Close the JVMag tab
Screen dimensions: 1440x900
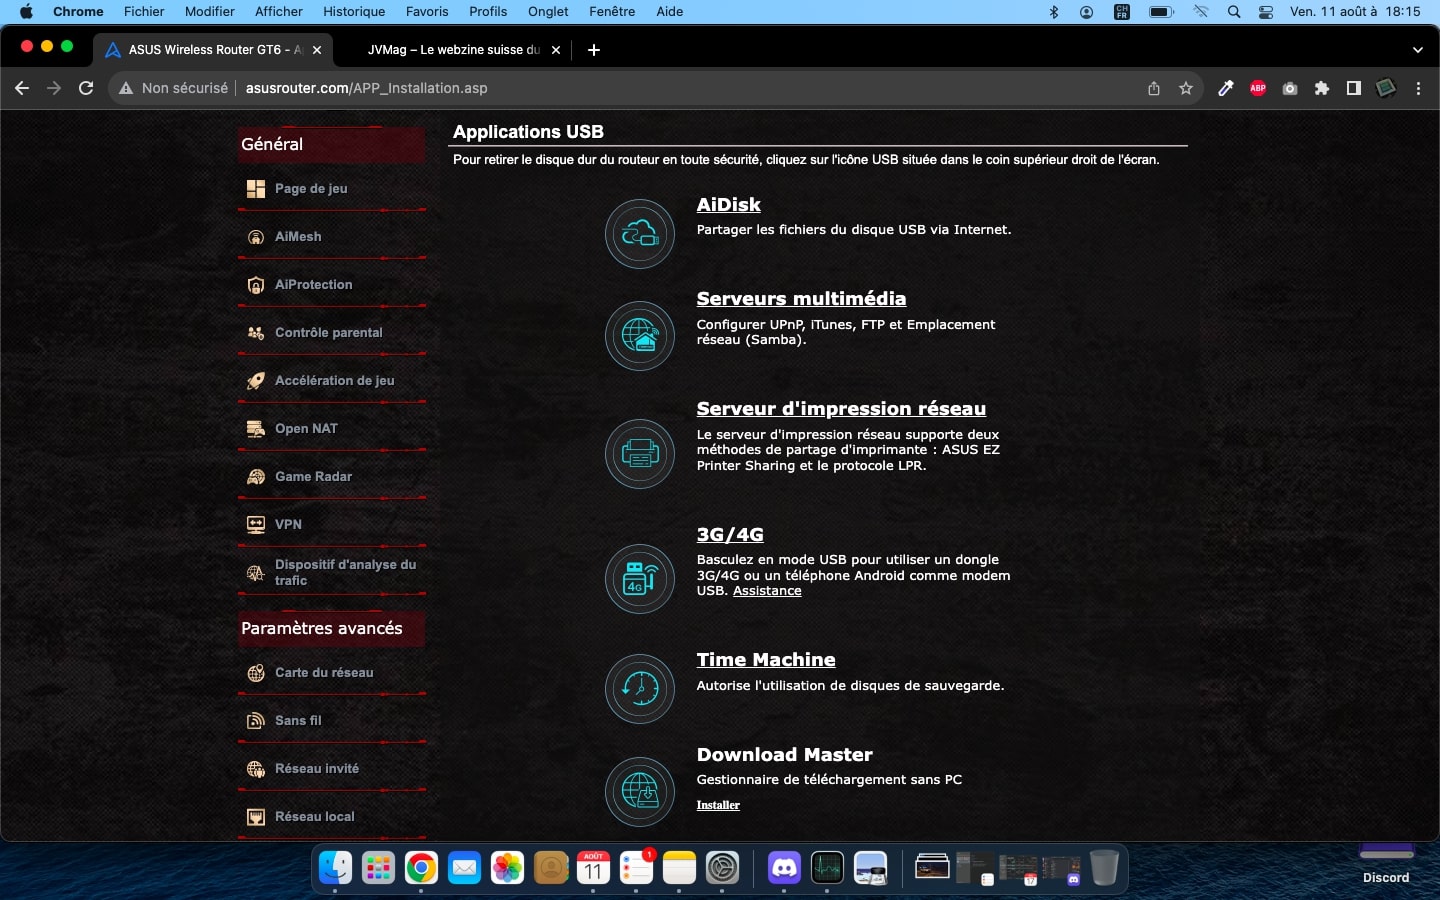coord(557,49)
